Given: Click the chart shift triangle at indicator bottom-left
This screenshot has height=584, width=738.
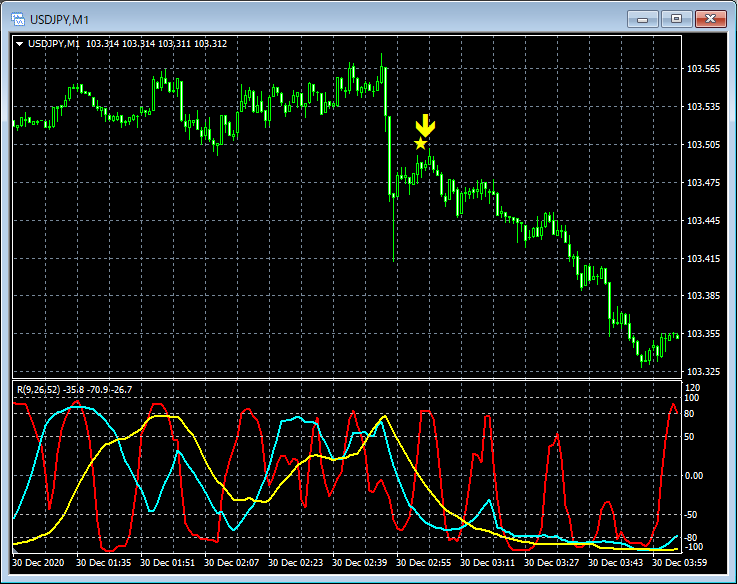Looking at the screenshot, I should click(x=16, y=548).
